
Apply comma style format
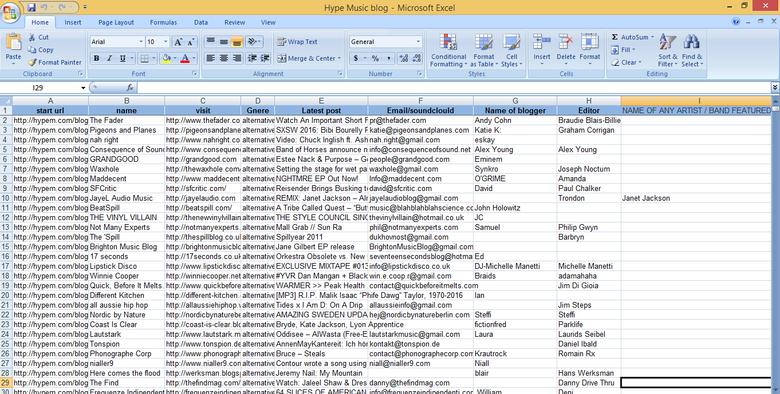(389, 59)
